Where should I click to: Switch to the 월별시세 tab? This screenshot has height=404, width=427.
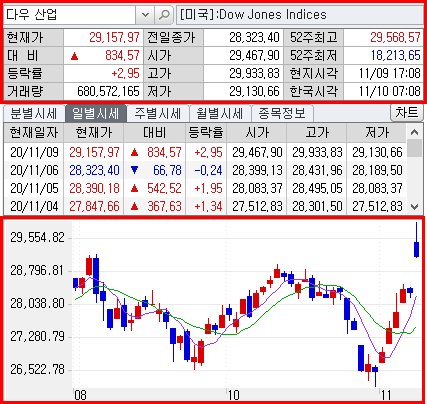(x=220, y=114)
